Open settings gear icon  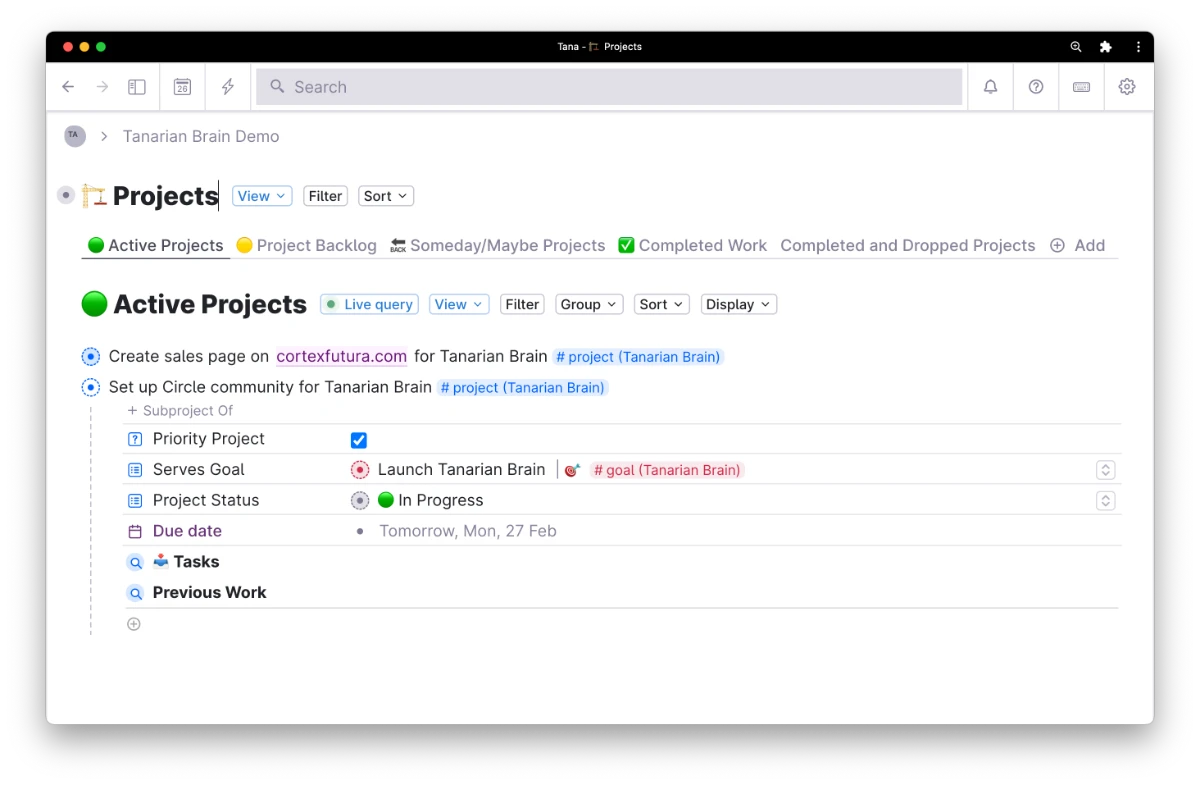point(1127,87)
